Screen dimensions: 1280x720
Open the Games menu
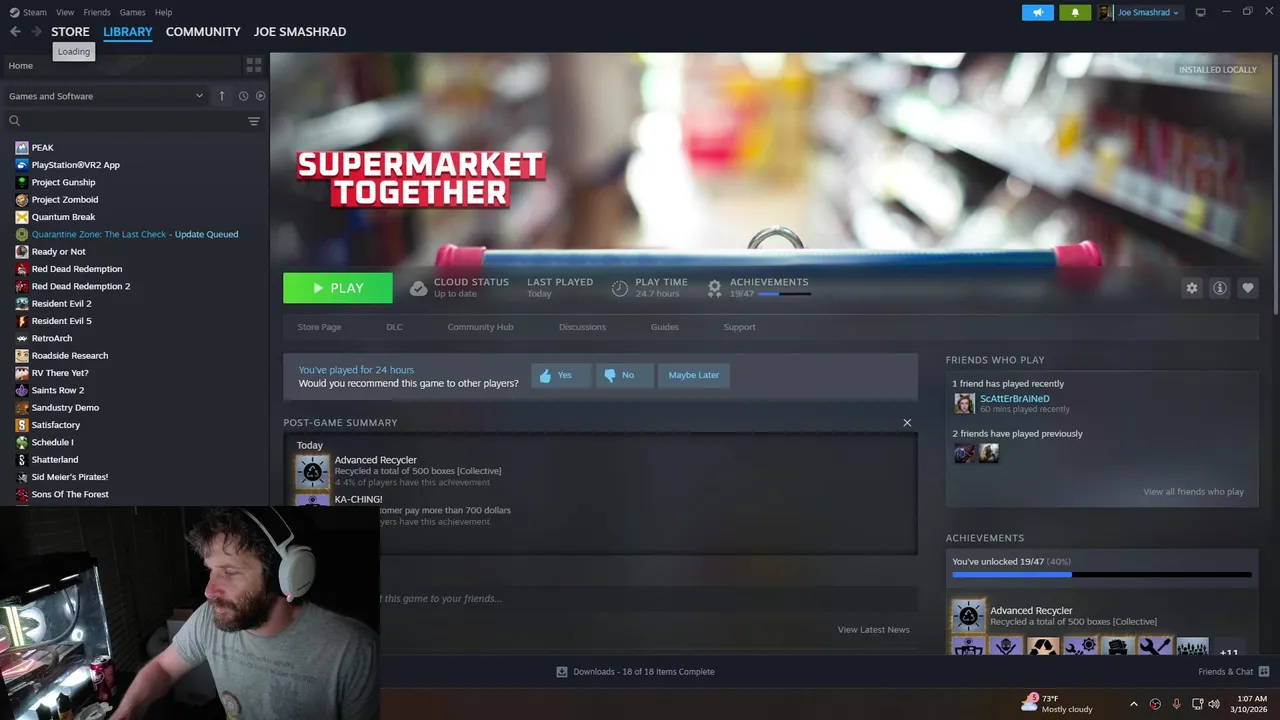132,12
